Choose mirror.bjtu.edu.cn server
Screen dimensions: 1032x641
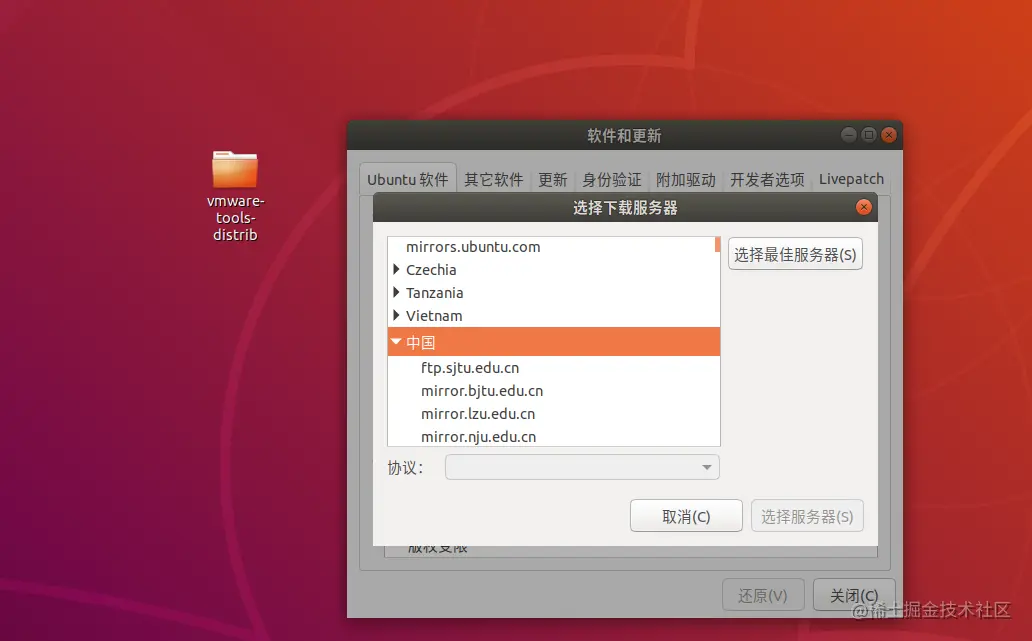pos(482,391)
